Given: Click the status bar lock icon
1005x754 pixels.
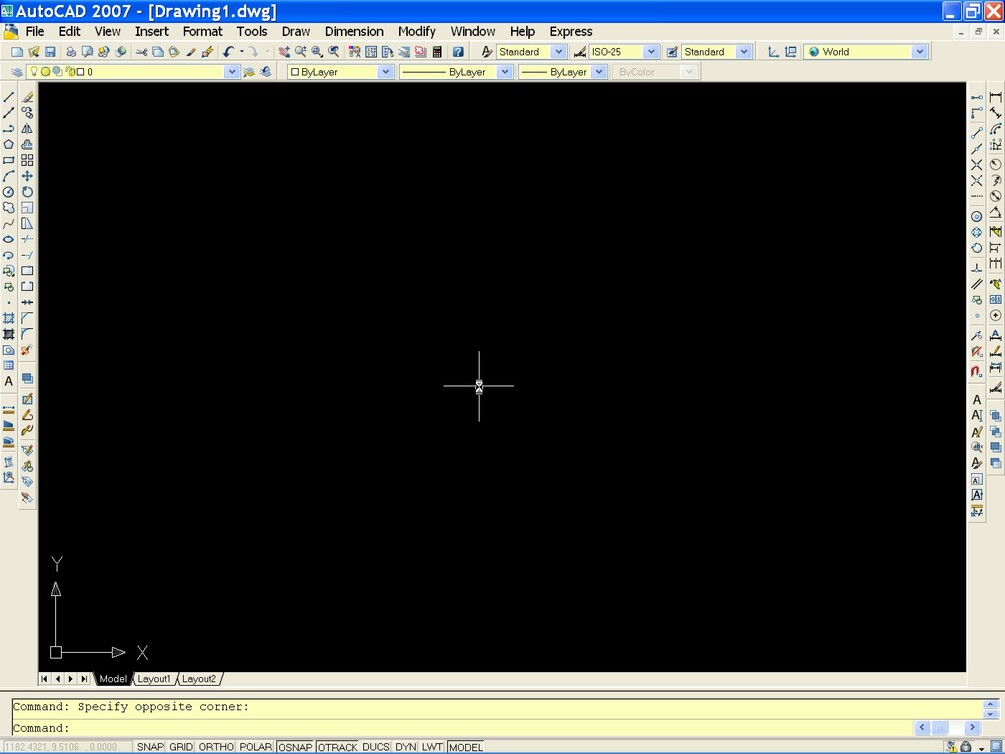Looking at the screenshot, I should click(x=966, y=747).
